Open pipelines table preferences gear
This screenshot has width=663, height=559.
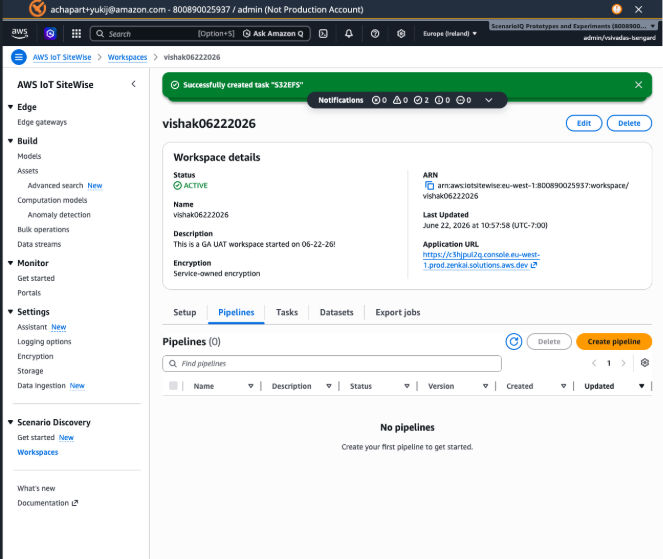tap(644, 363)
